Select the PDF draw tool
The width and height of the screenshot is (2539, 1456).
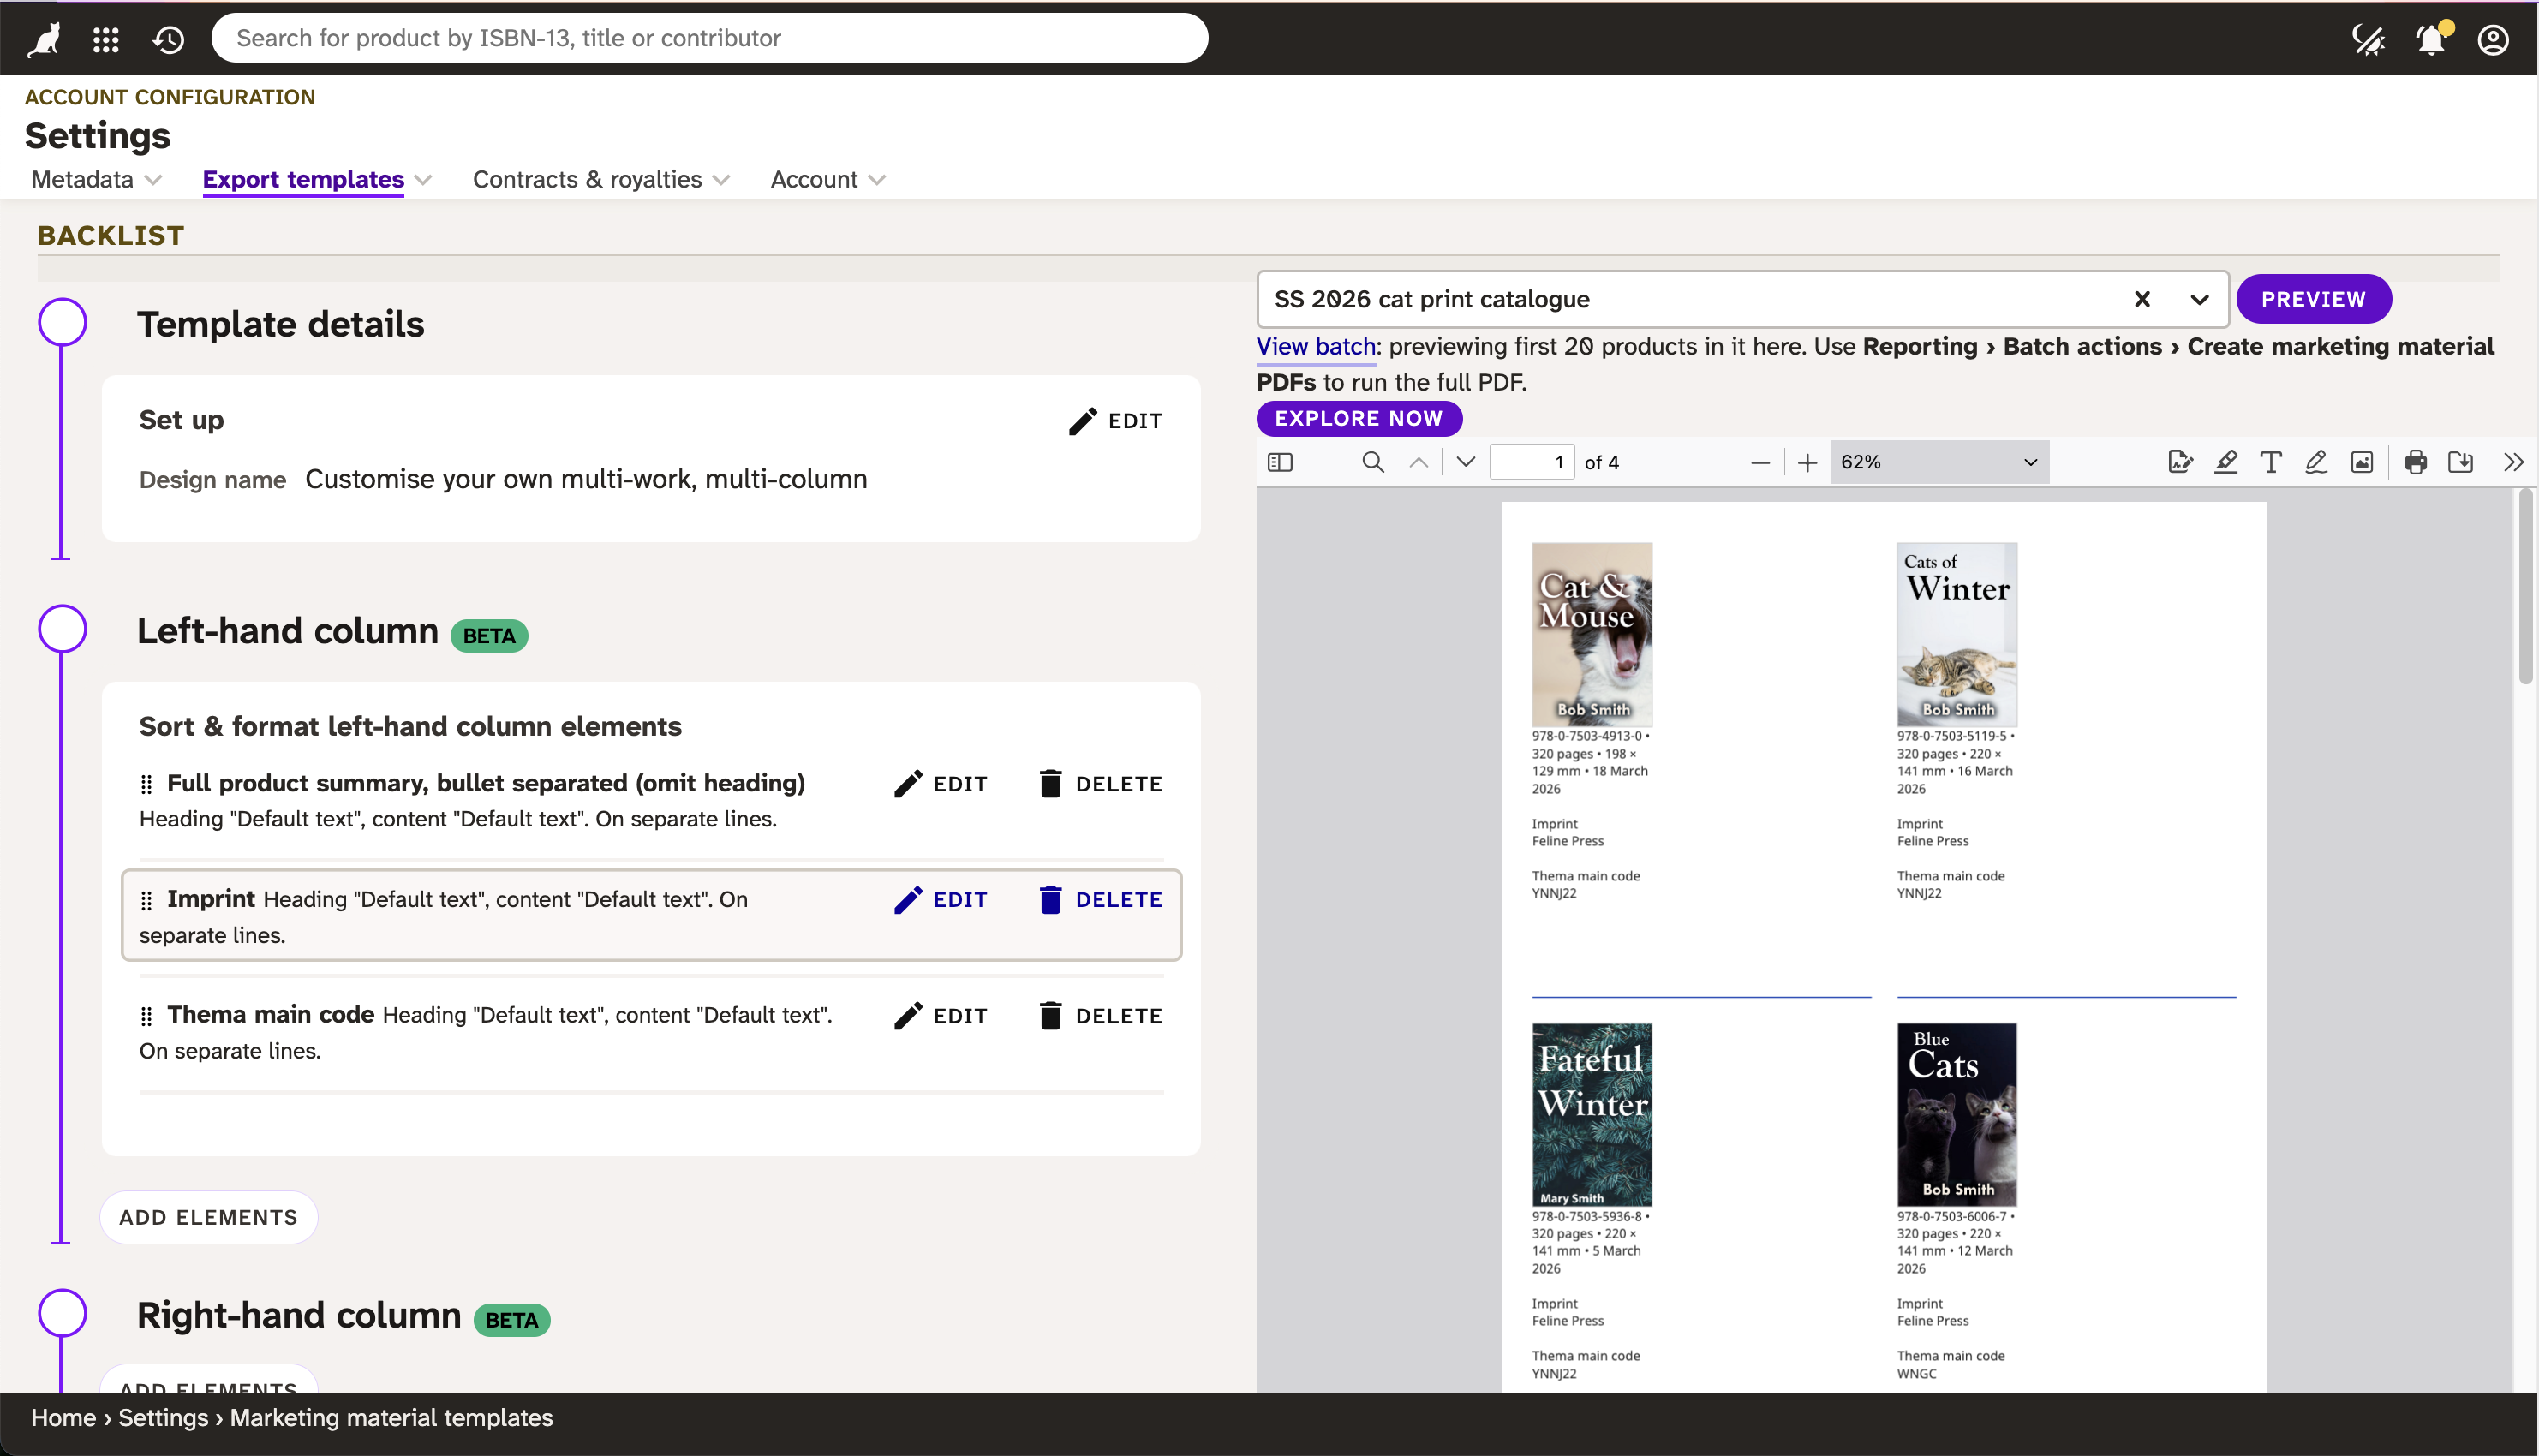point(2316,462)
